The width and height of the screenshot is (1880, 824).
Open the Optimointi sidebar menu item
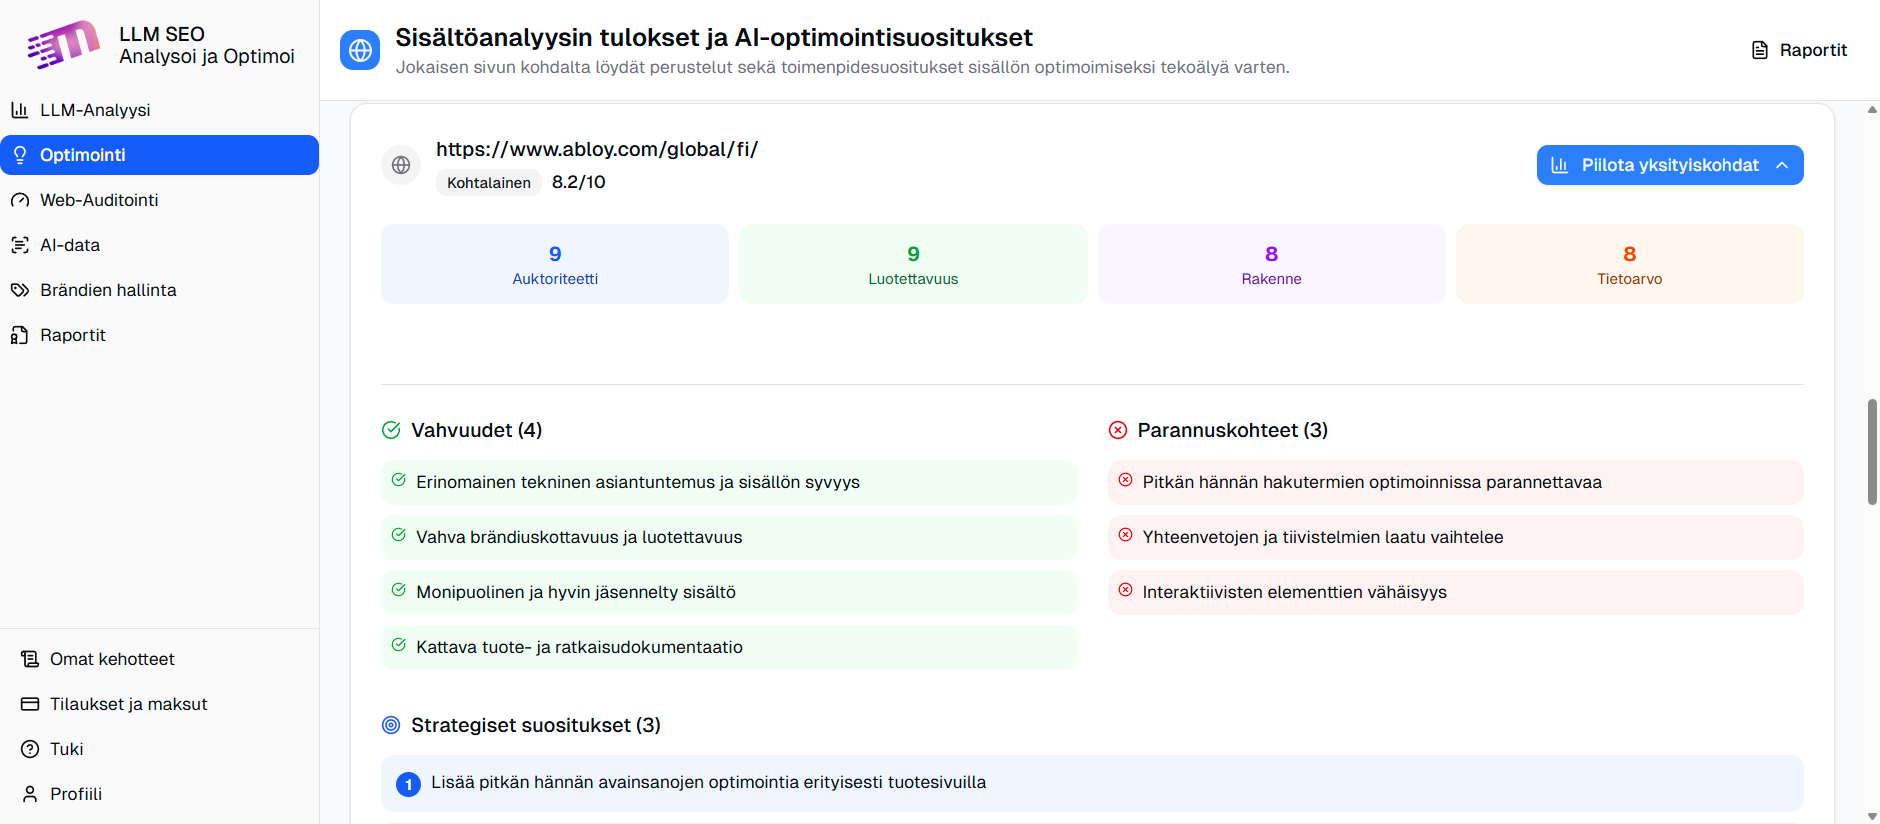160,155
